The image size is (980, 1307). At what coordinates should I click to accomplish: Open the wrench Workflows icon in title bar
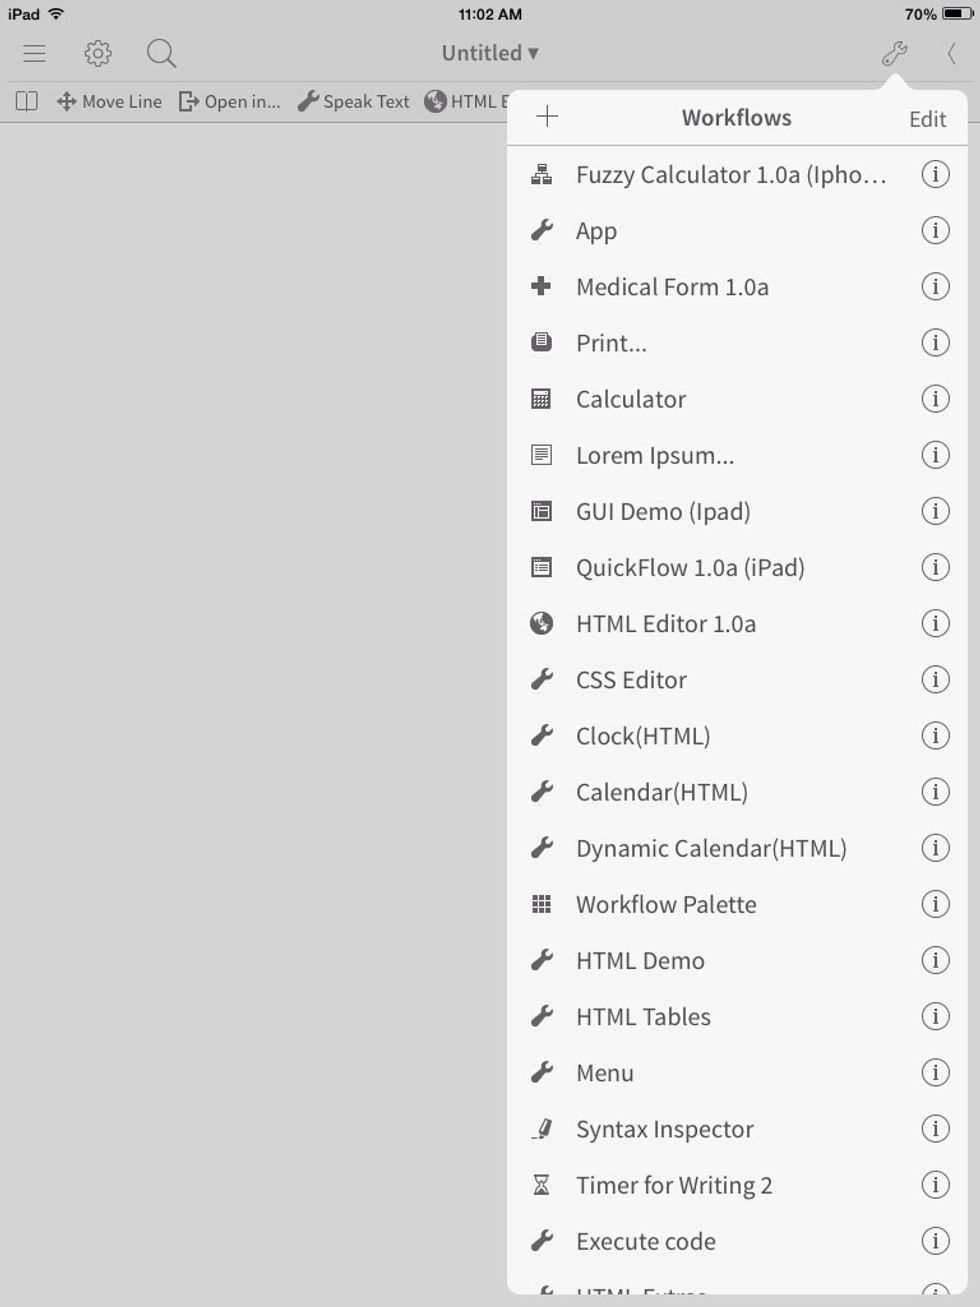point(893,53)
